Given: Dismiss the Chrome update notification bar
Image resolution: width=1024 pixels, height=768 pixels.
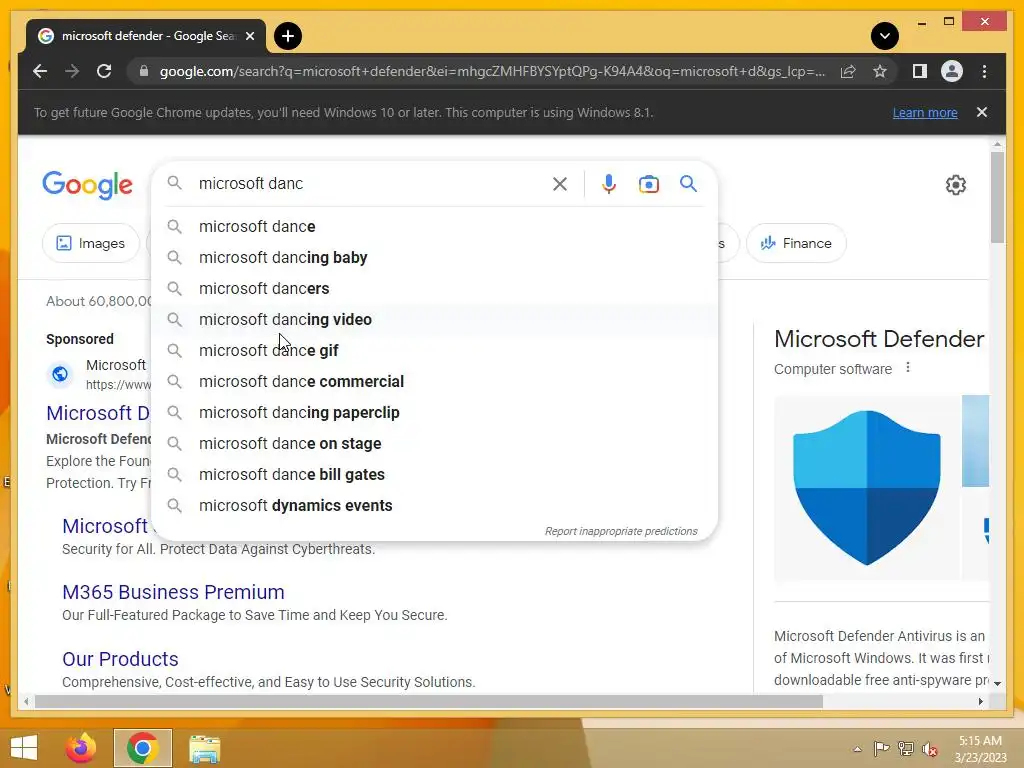Looking at the screenshot, I should click(x=982, y=112).
